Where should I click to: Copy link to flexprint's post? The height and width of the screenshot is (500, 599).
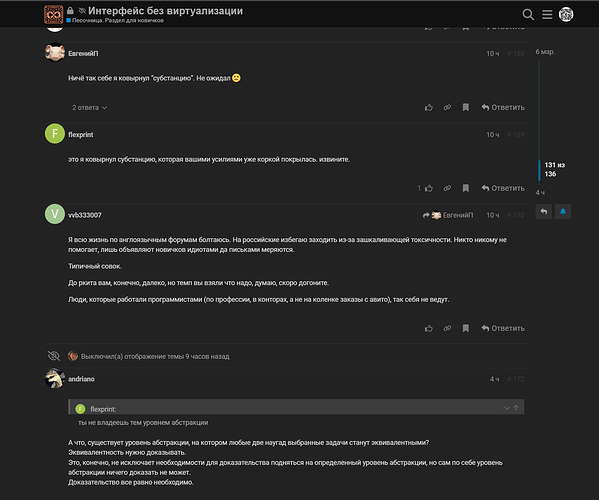(447, 188)
